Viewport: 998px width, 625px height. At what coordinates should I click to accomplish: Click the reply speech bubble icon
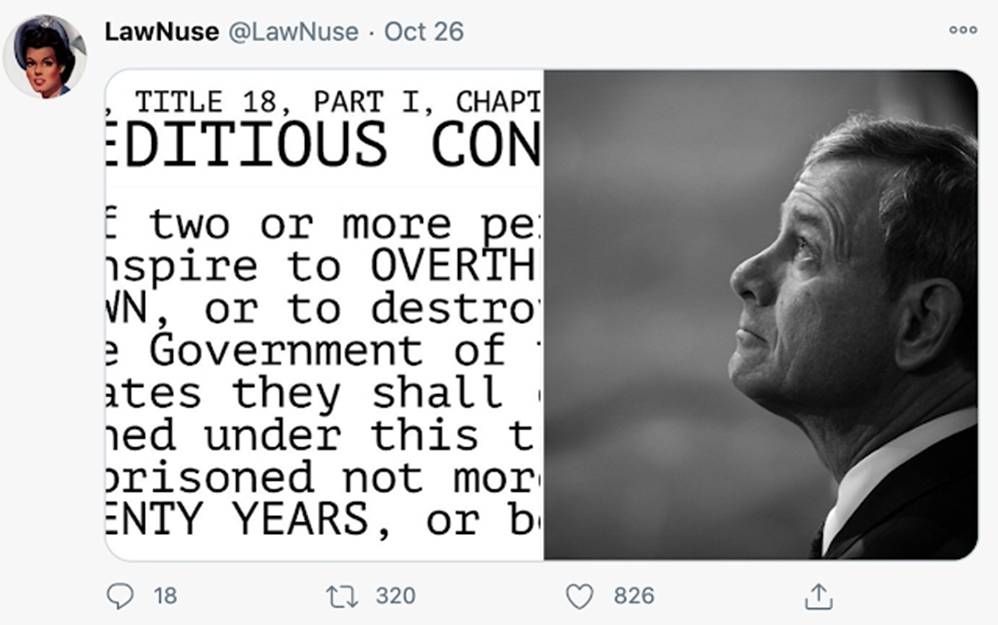pyautogui.click(x=120, y=596)
